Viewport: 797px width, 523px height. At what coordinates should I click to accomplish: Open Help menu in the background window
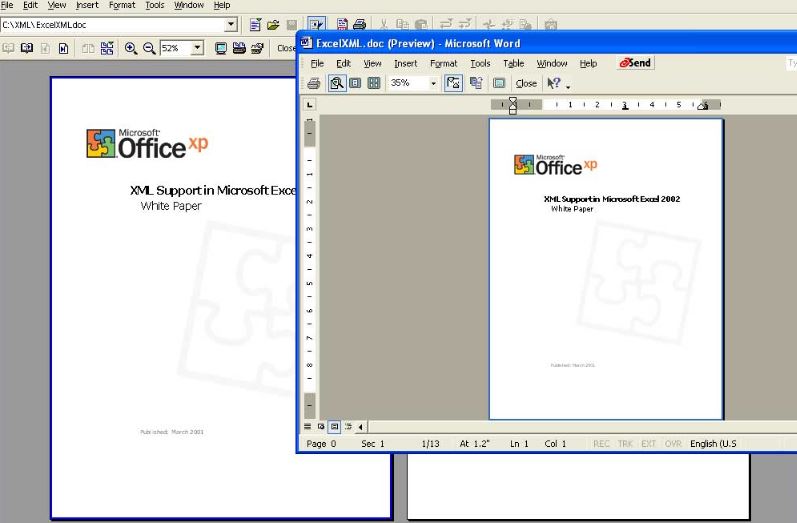pyautogui.click(x=222, y=5)
